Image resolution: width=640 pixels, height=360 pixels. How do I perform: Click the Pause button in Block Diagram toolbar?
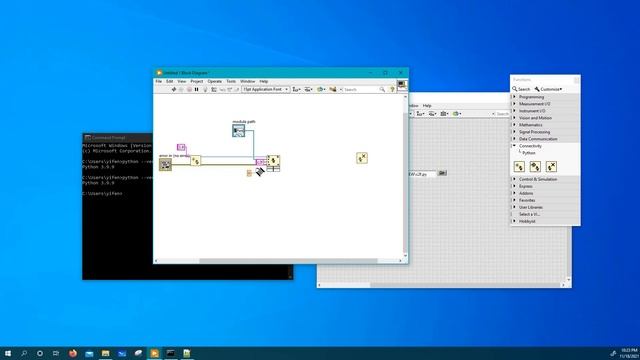[196, 89]
